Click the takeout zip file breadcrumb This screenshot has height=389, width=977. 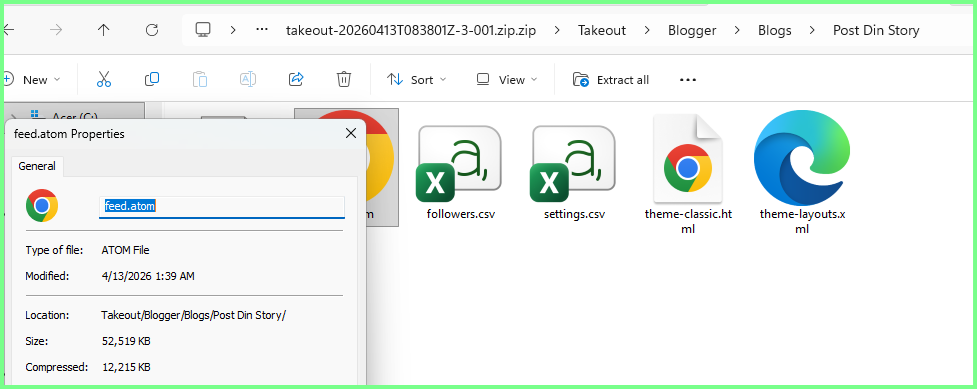point(411,30)
